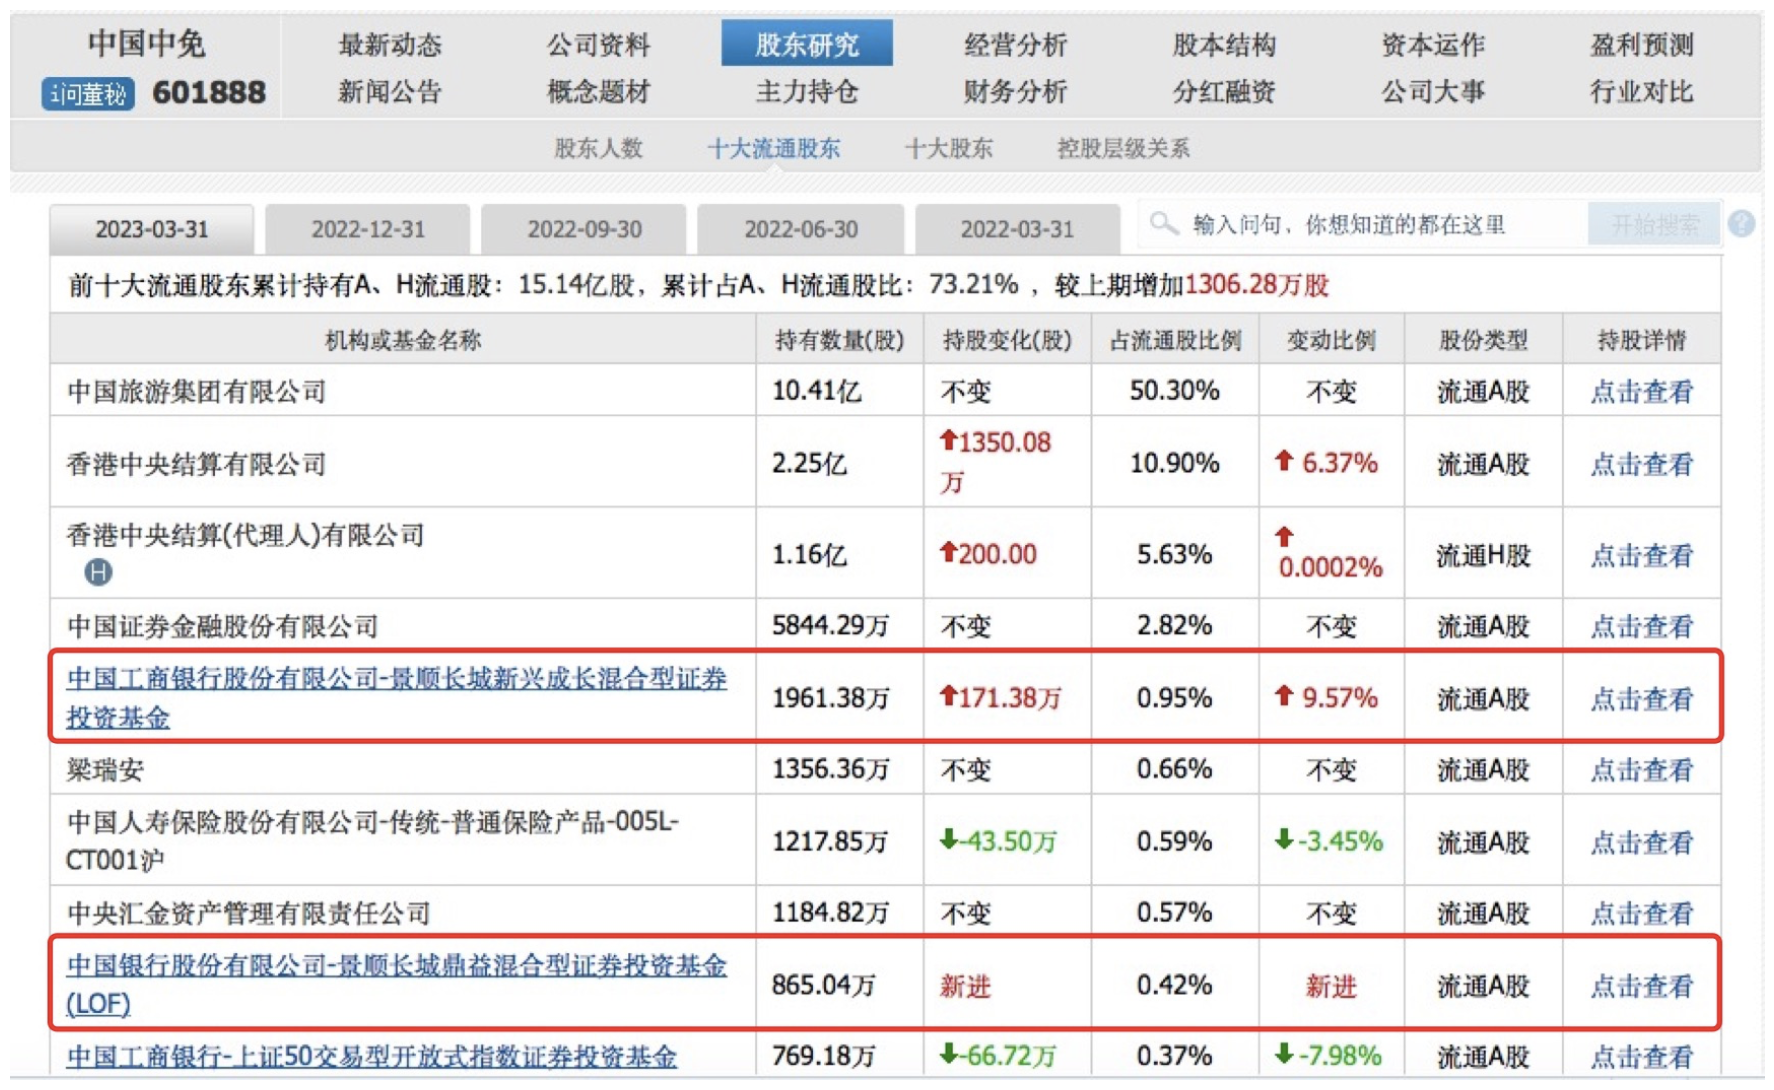
Task: Click 点击查看 for 中国人寿保险 row
Action: (x=1641, y=841)
